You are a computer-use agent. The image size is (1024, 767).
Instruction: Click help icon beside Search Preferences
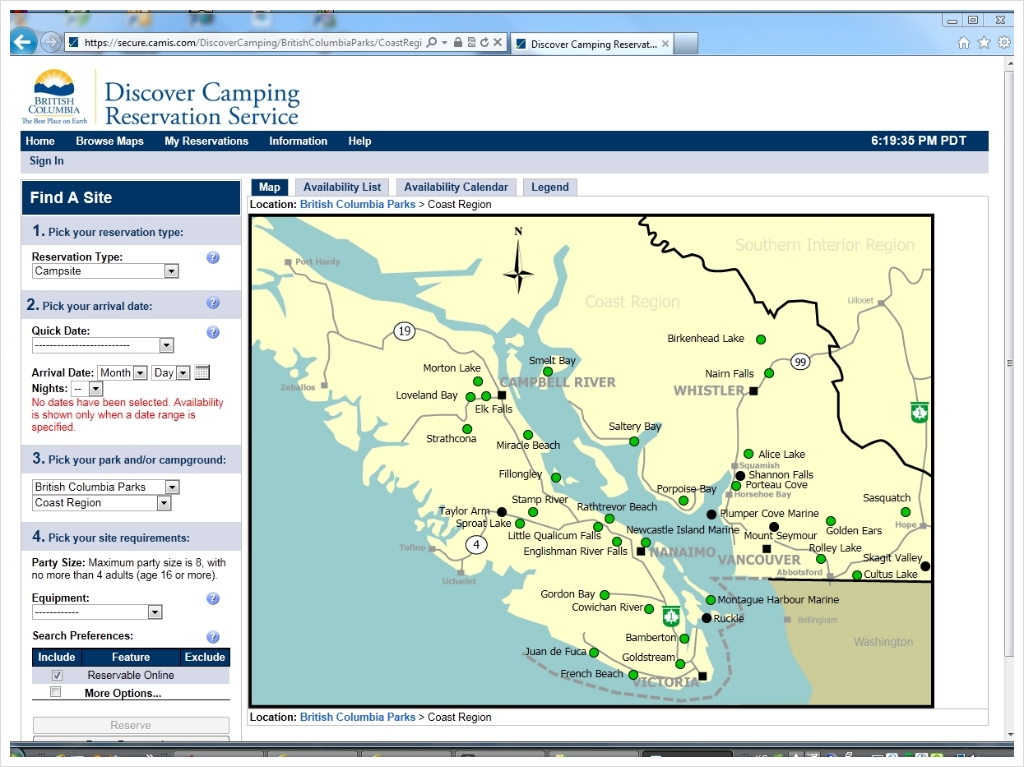point(213,636)
